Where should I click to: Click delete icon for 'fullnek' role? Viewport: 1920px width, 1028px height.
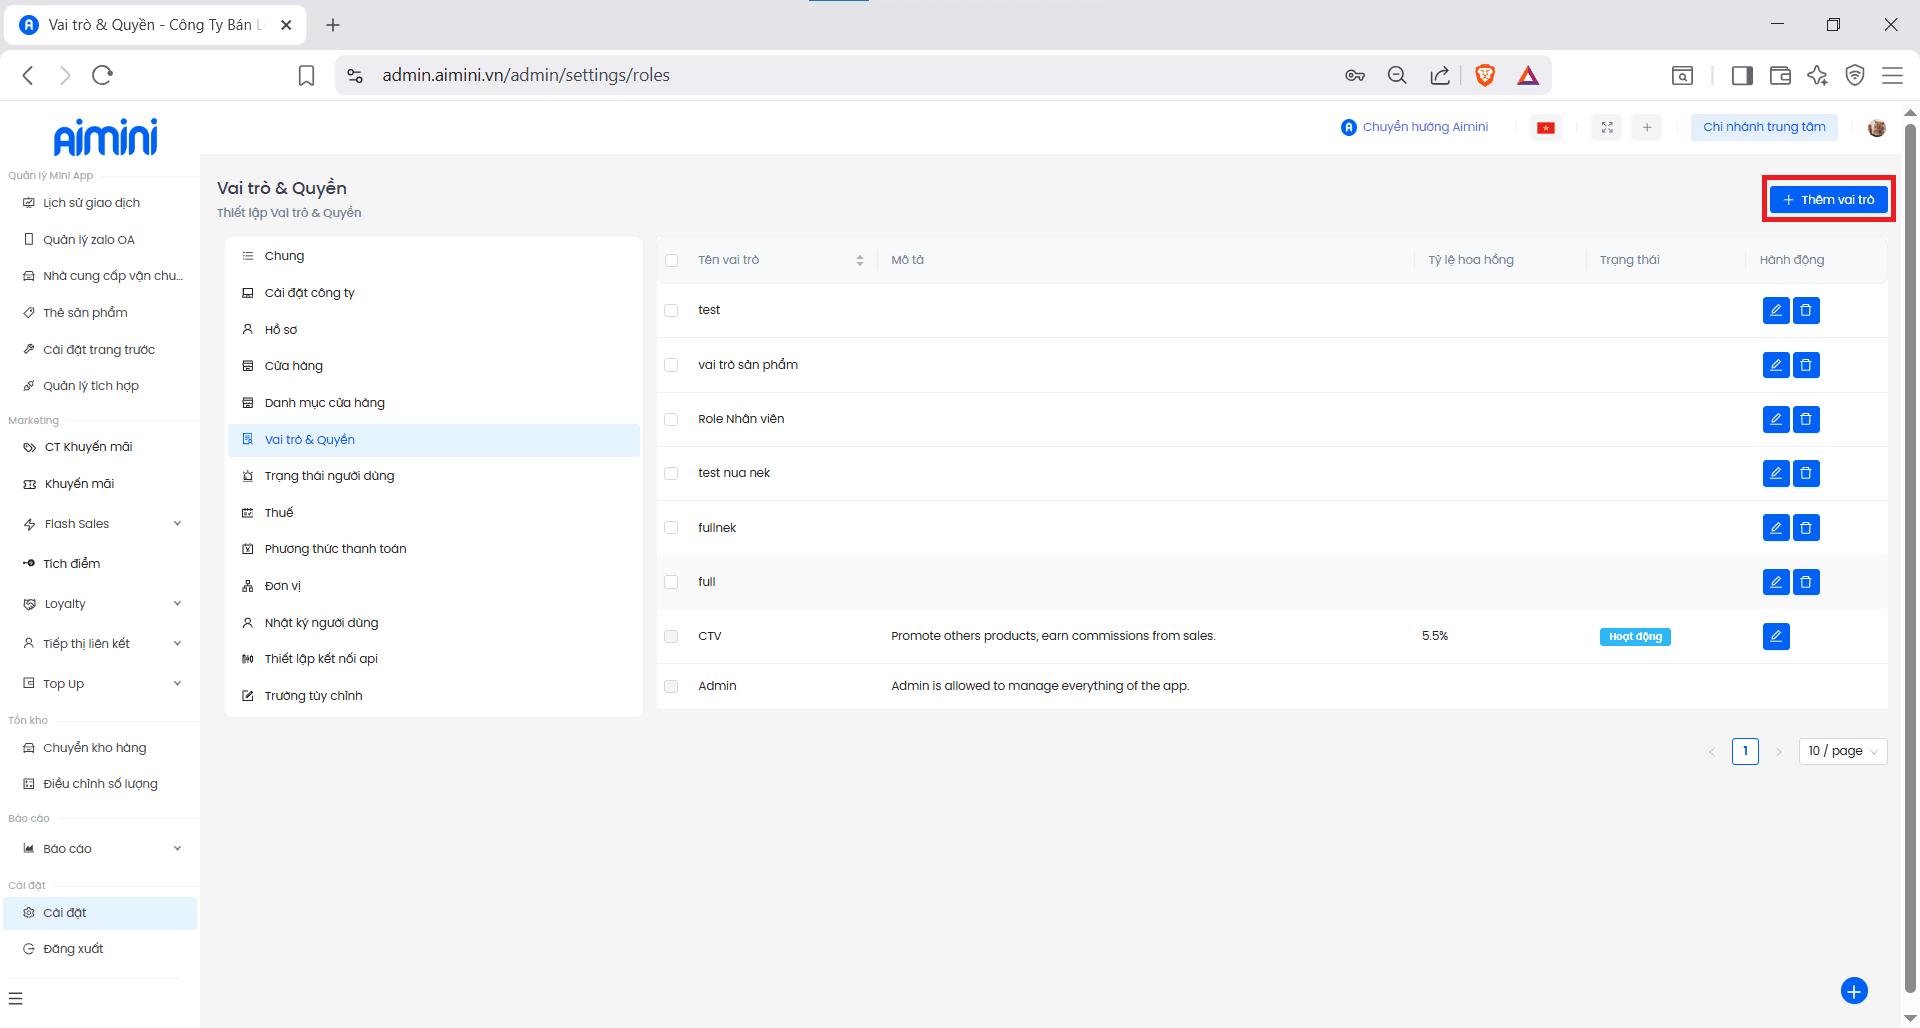point(1806,528)
